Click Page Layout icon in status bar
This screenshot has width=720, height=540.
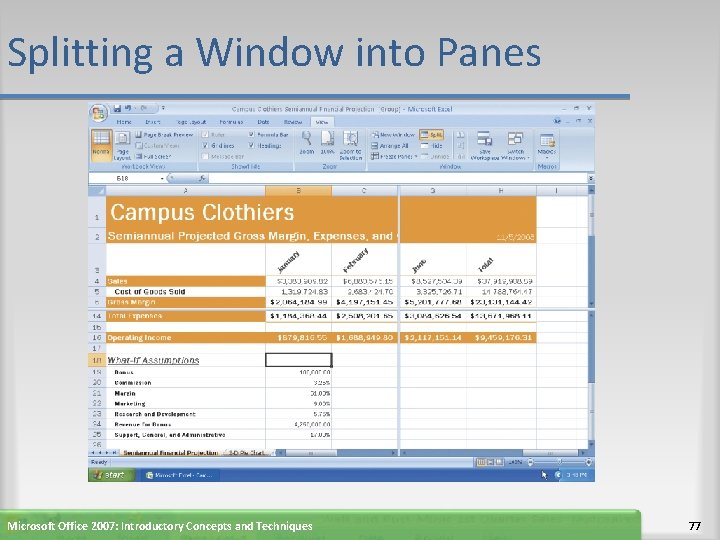point(490,462)
